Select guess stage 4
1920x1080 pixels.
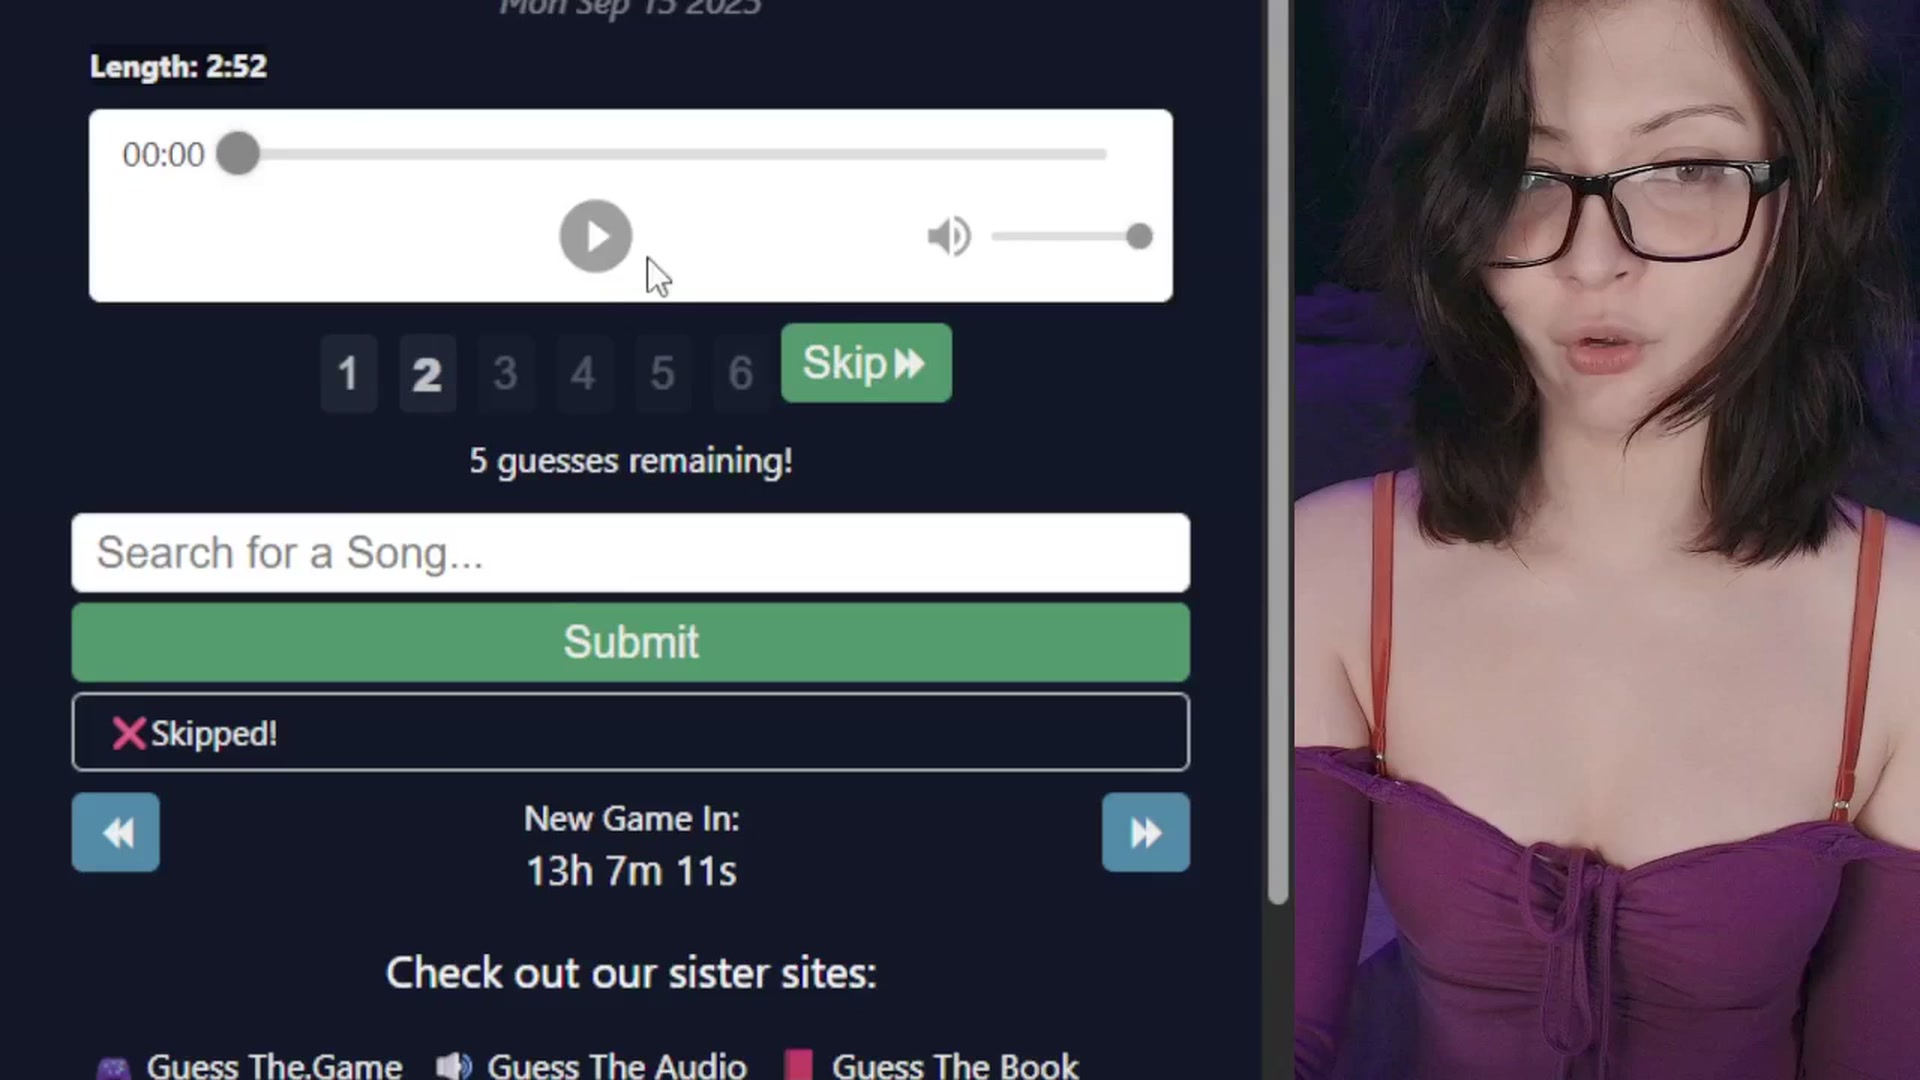584,374
